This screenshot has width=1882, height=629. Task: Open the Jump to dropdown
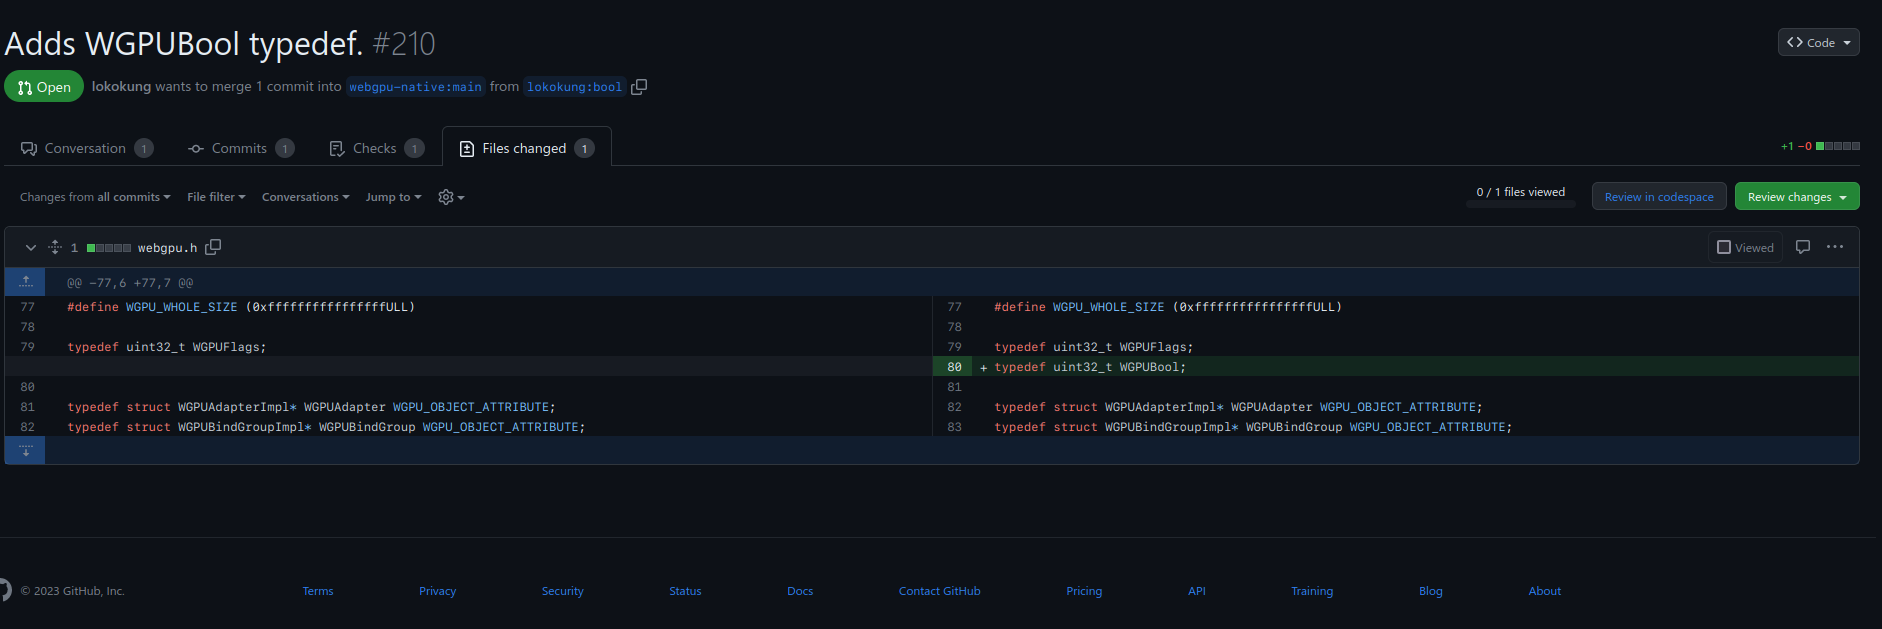click(393, 197)
